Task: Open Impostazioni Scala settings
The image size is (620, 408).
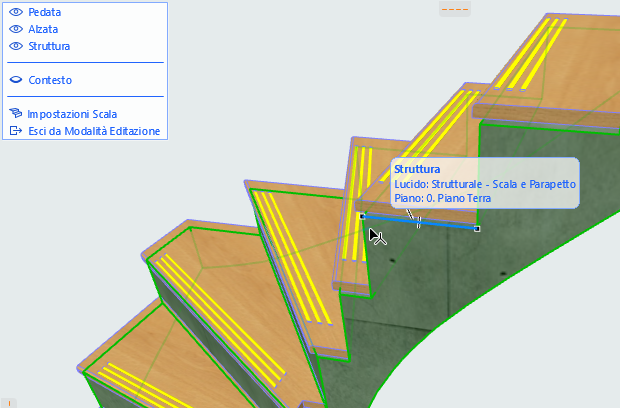Action: 72,114
